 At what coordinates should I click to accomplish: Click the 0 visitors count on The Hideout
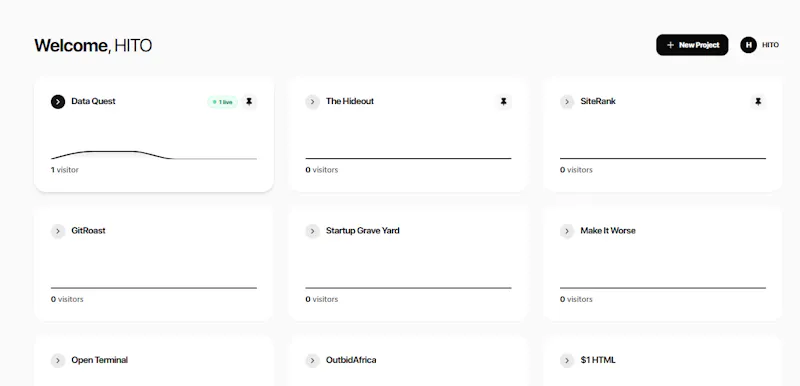click(322, 170)
